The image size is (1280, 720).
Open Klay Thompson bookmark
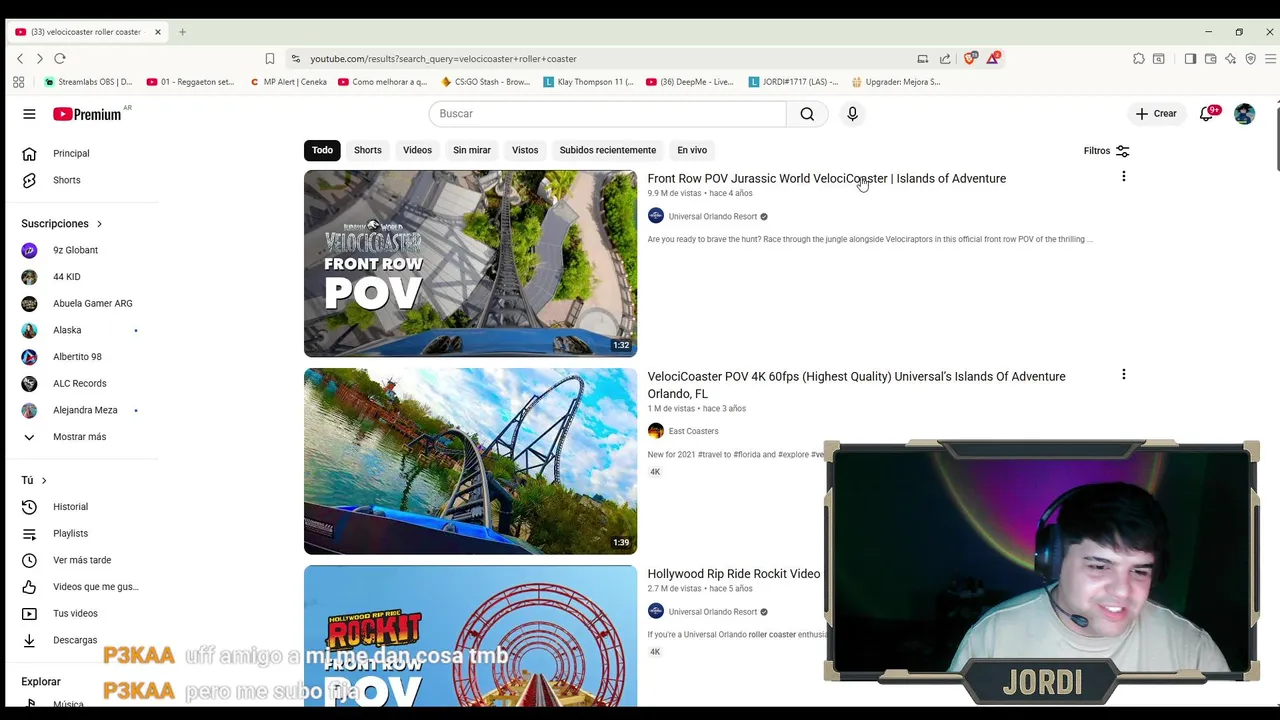tap(588, 82)
